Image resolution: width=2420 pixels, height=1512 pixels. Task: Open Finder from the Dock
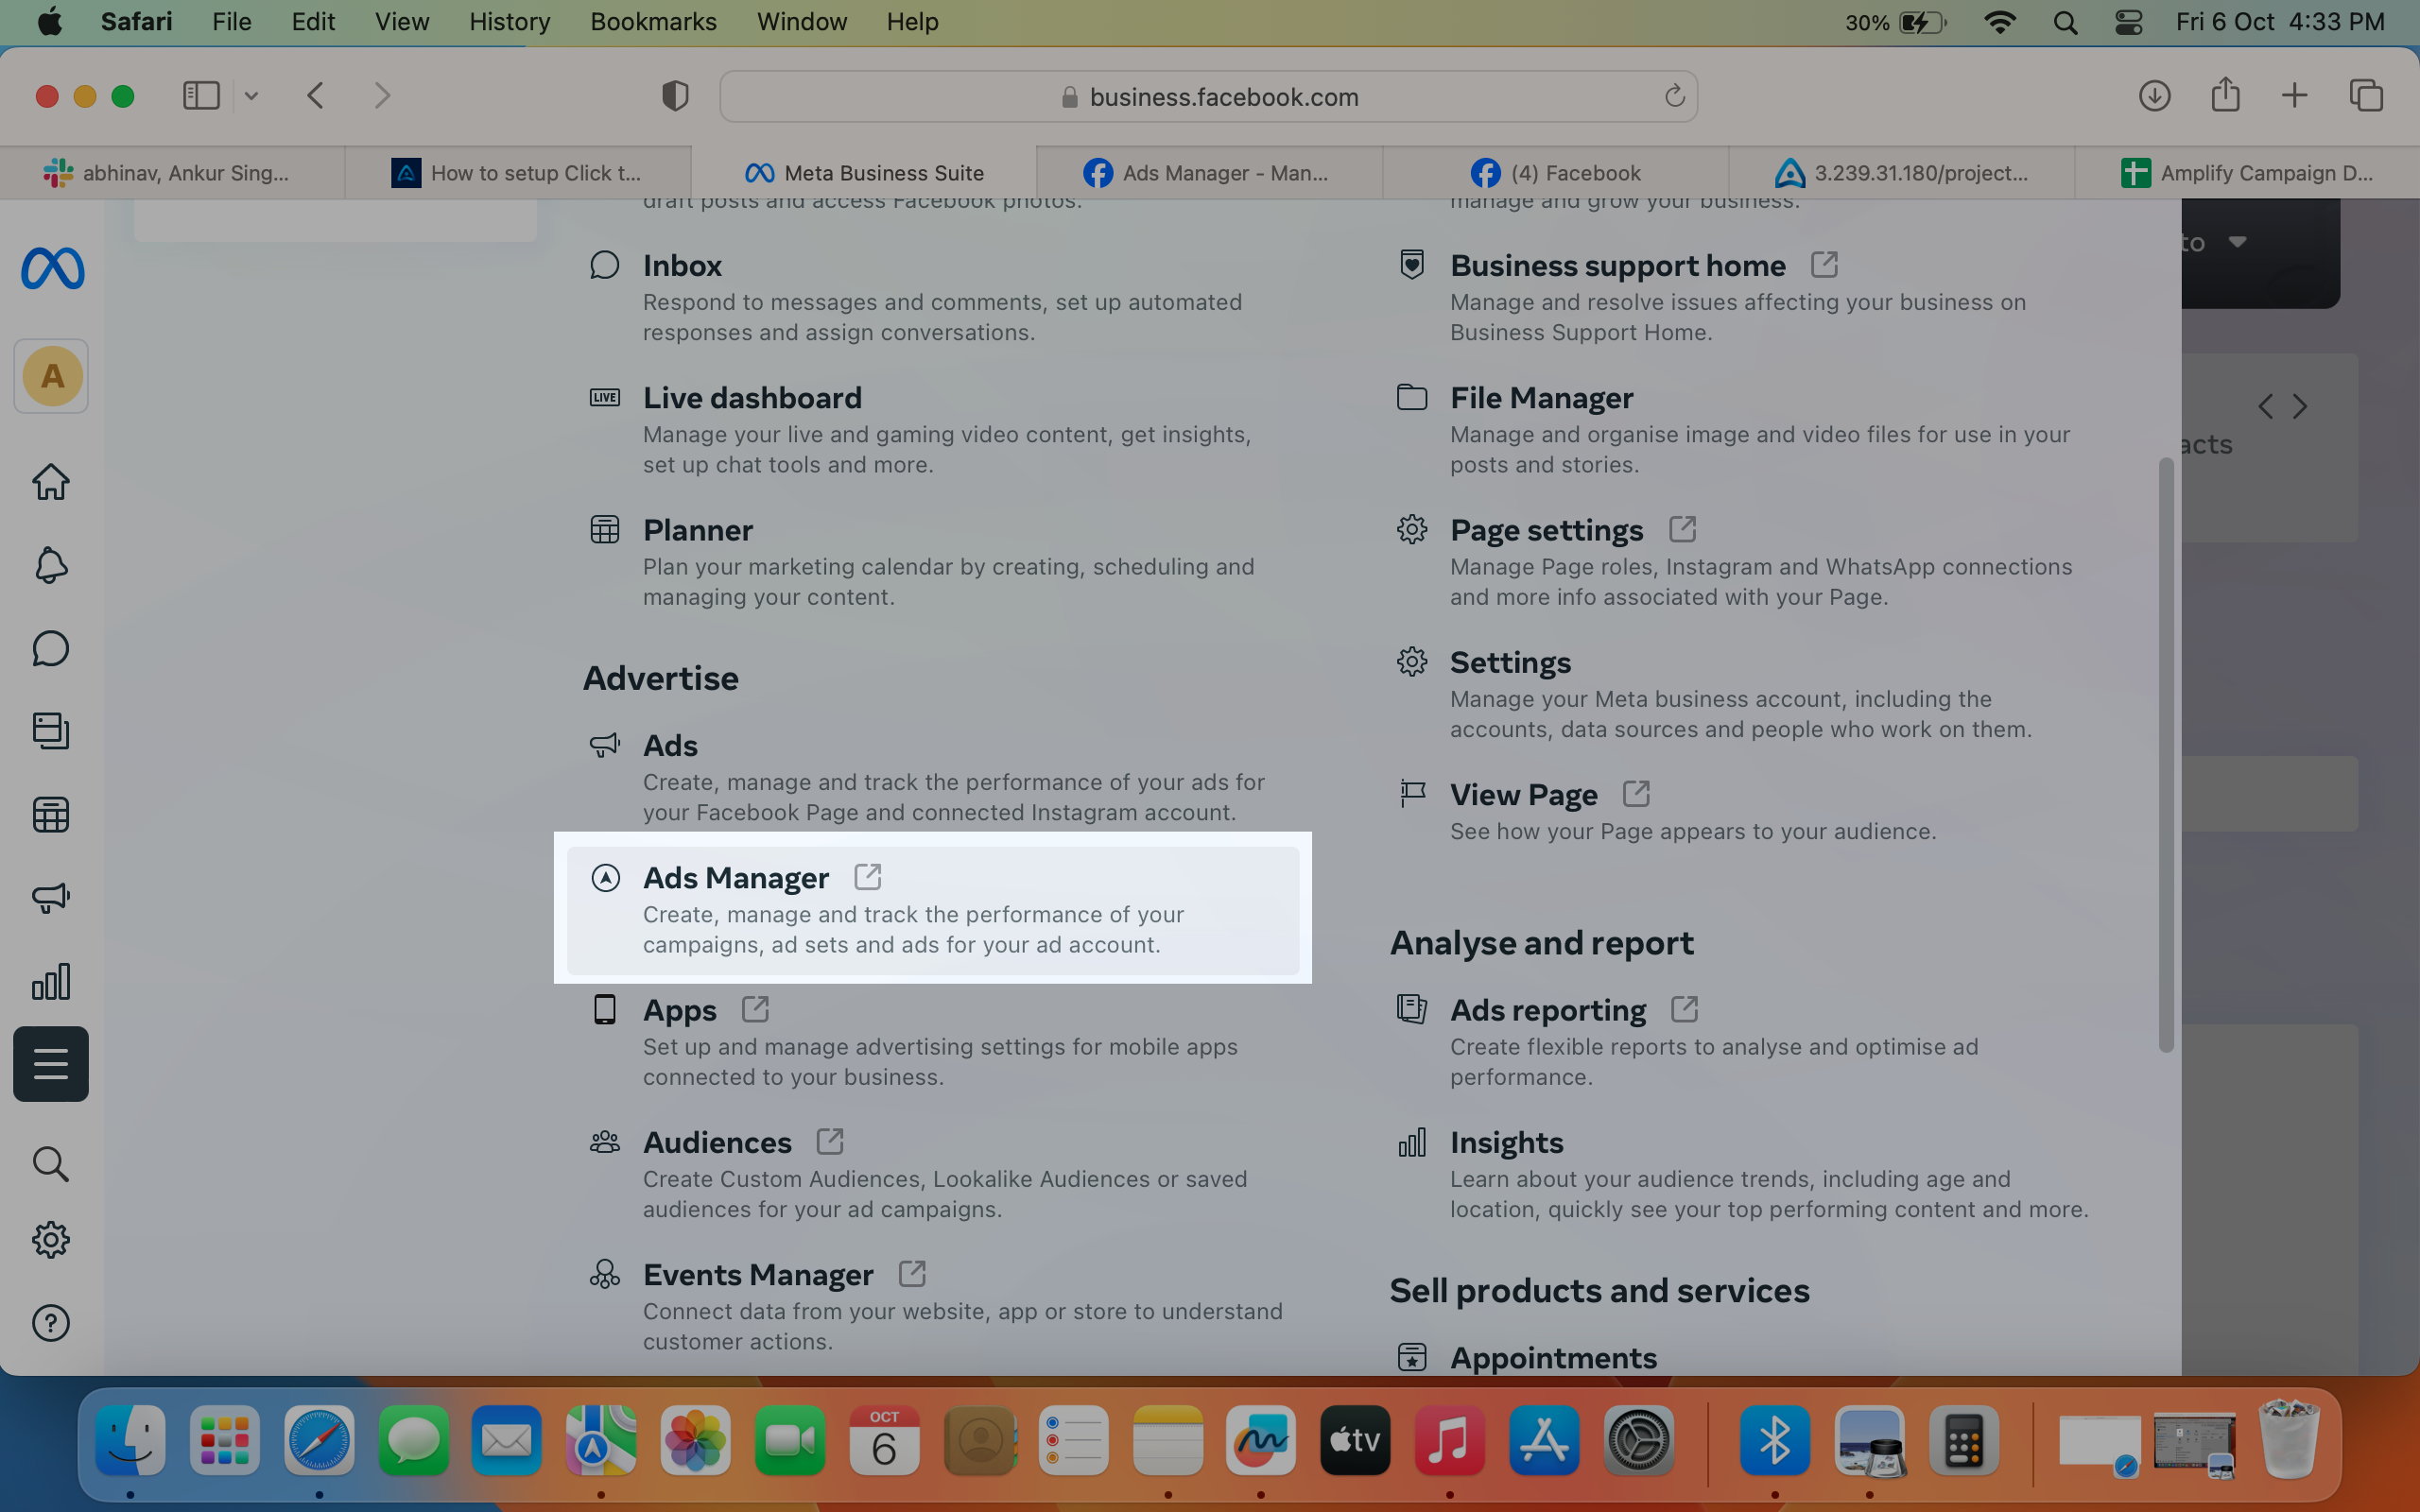130,1440
